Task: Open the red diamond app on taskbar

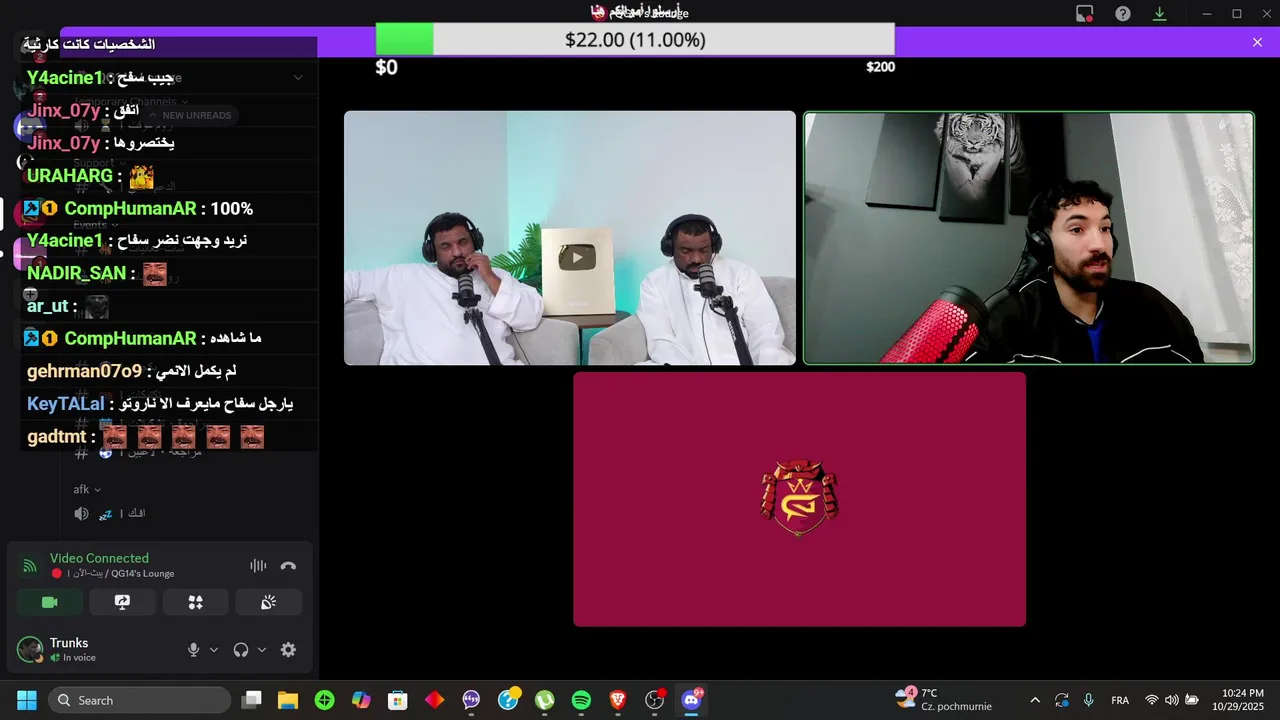Action: (x=434, y=700)
